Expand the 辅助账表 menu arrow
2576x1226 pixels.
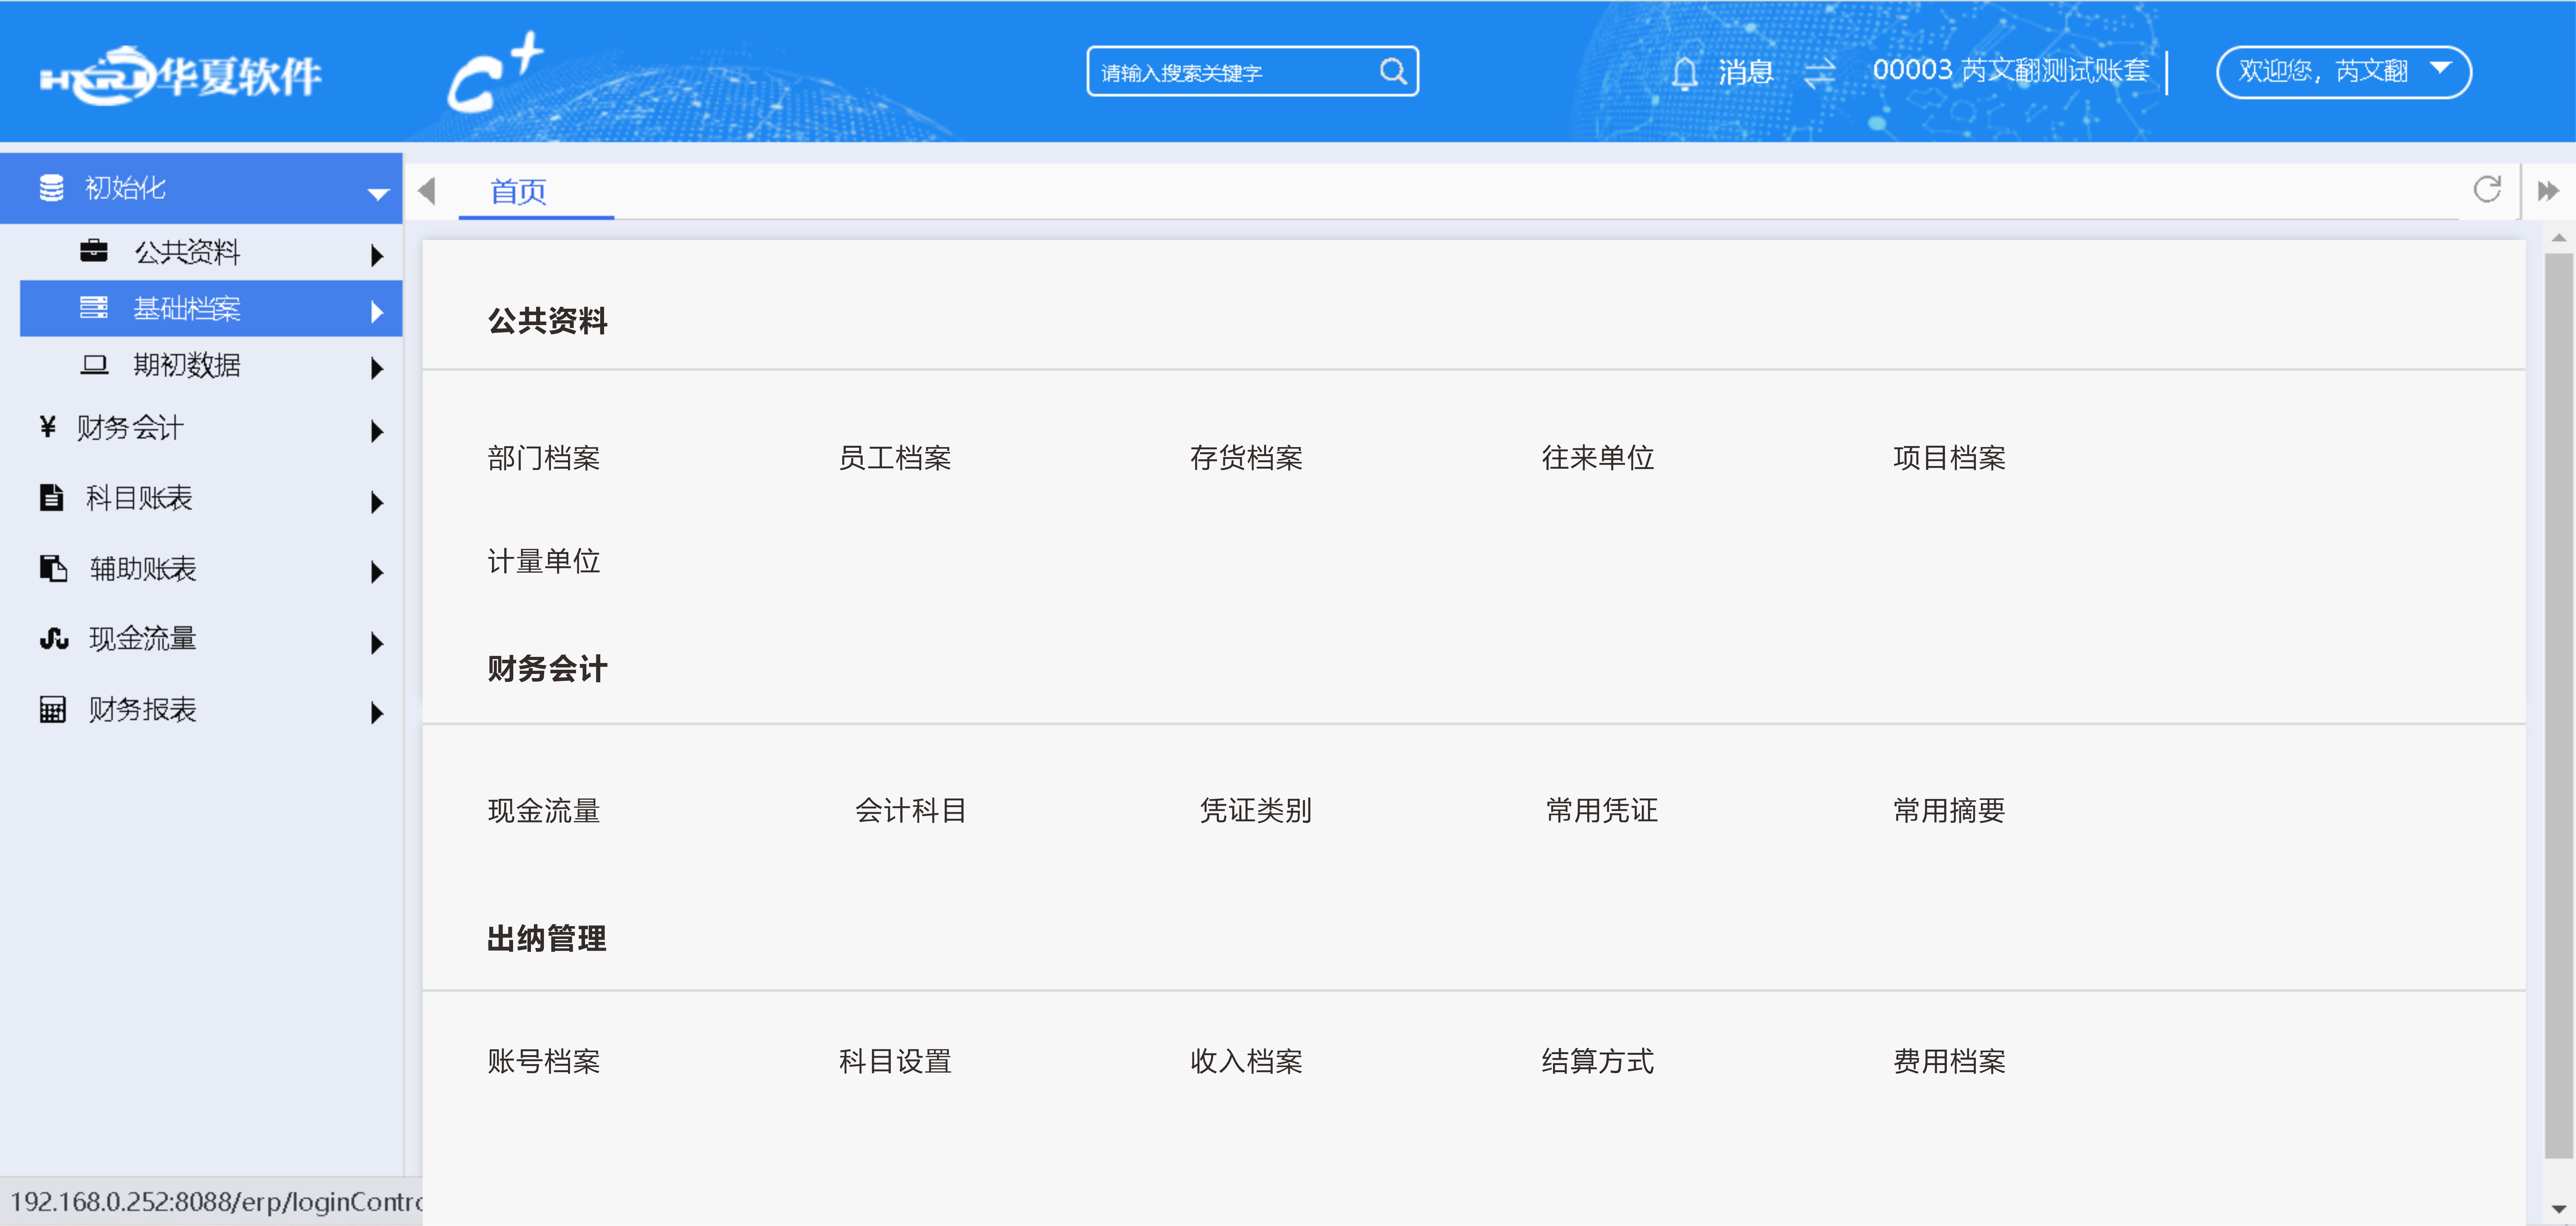[x=377, y=572]
